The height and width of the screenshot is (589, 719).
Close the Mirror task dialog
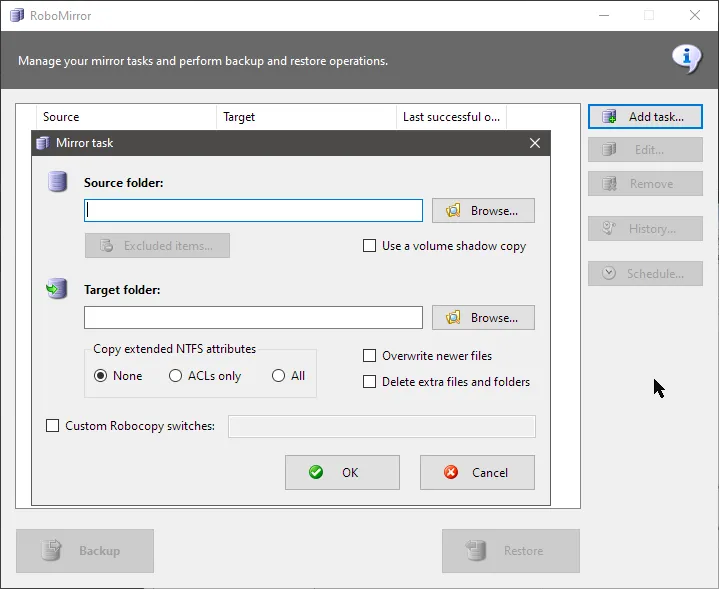coord(536,143)
